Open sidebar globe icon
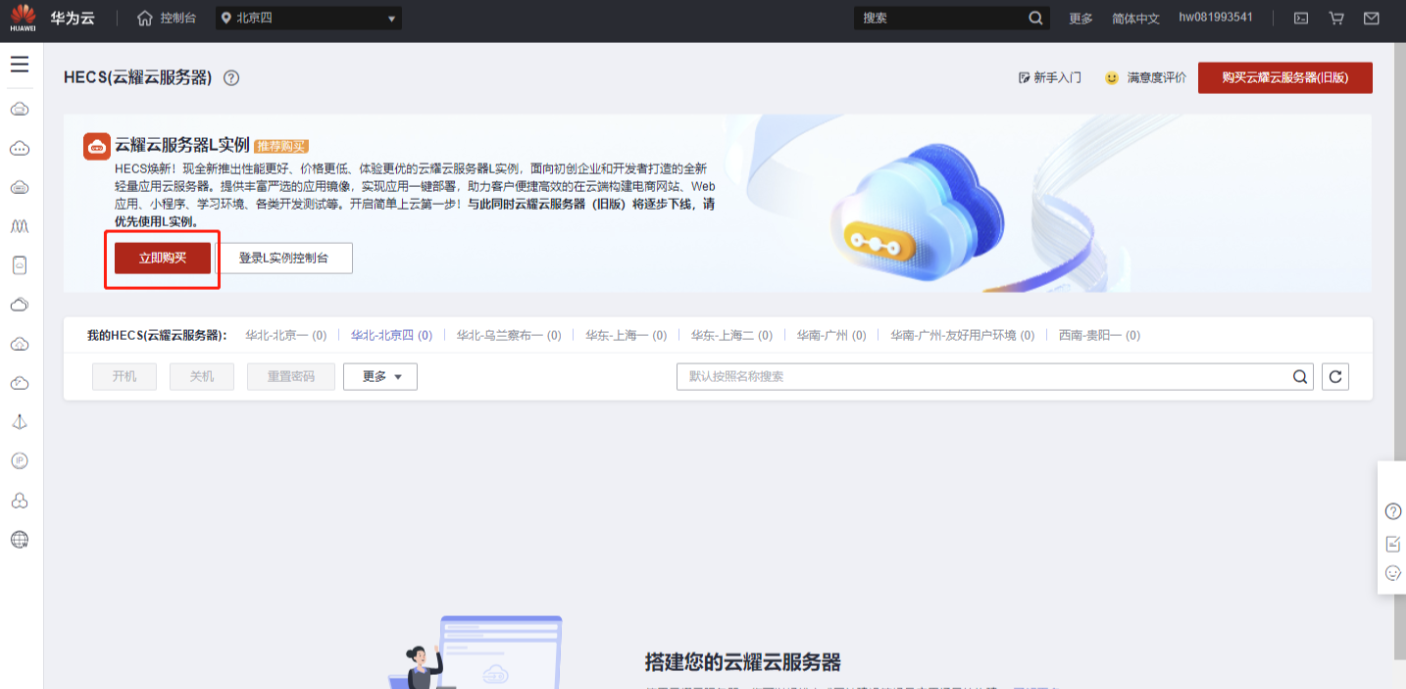 (19, 540)
